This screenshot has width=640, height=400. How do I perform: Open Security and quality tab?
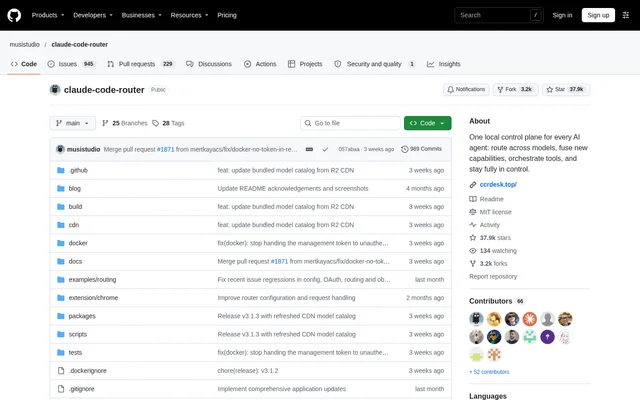click(x=374, y=64)
